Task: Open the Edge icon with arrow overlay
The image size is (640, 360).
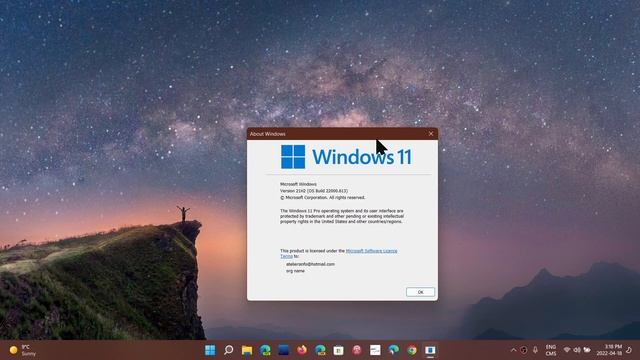Action: pyautogui.click(x=393, y=350)
